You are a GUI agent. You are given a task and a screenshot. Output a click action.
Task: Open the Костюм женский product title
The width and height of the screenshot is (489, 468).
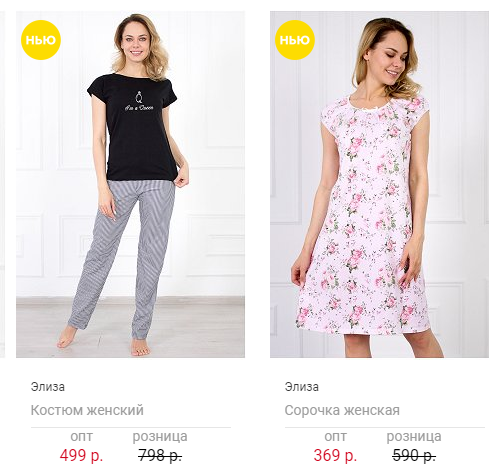pos(87,410)
